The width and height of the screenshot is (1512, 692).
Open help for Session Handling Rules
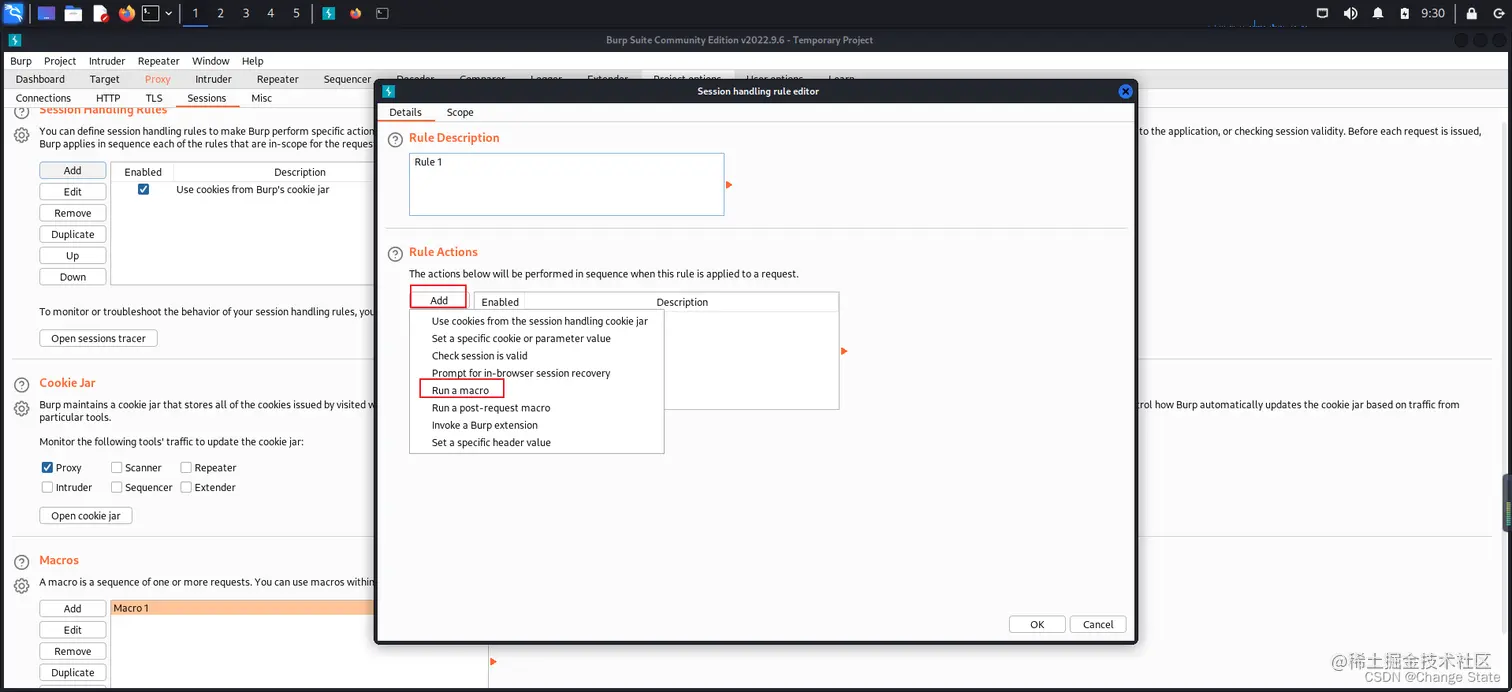21,111
